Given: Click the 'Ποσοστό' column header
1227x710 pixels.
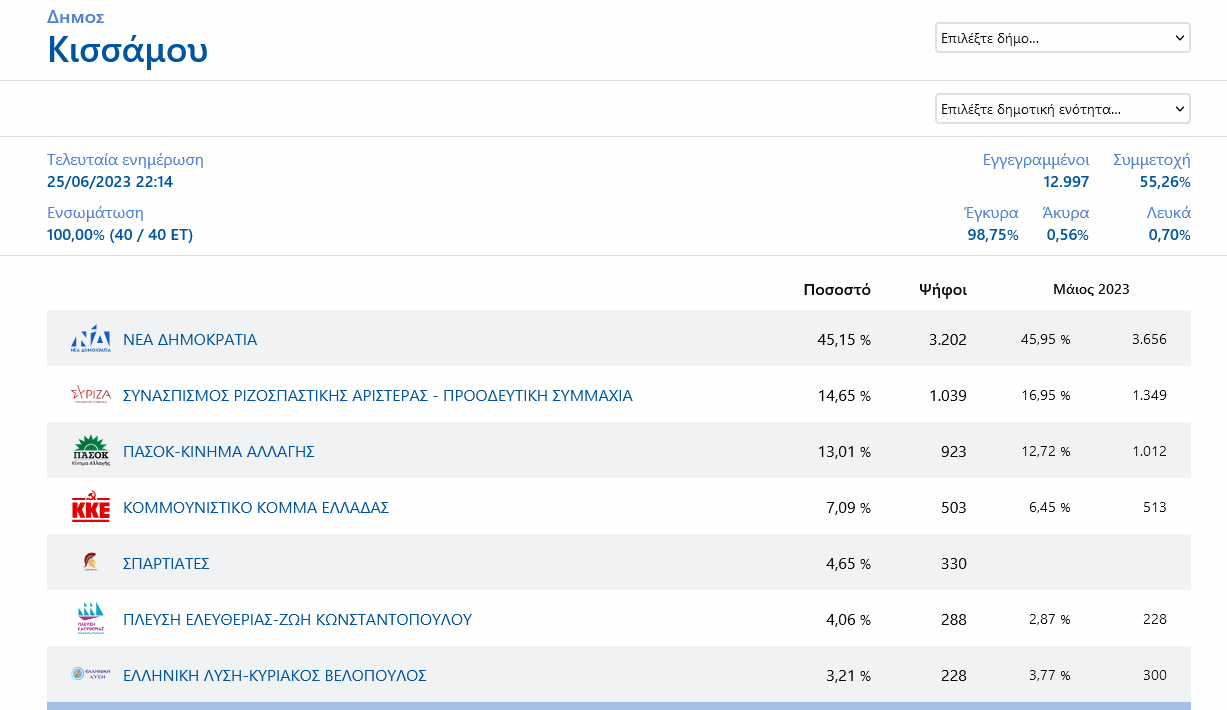Looking at the screenshot, I should [x=837, y=290].
